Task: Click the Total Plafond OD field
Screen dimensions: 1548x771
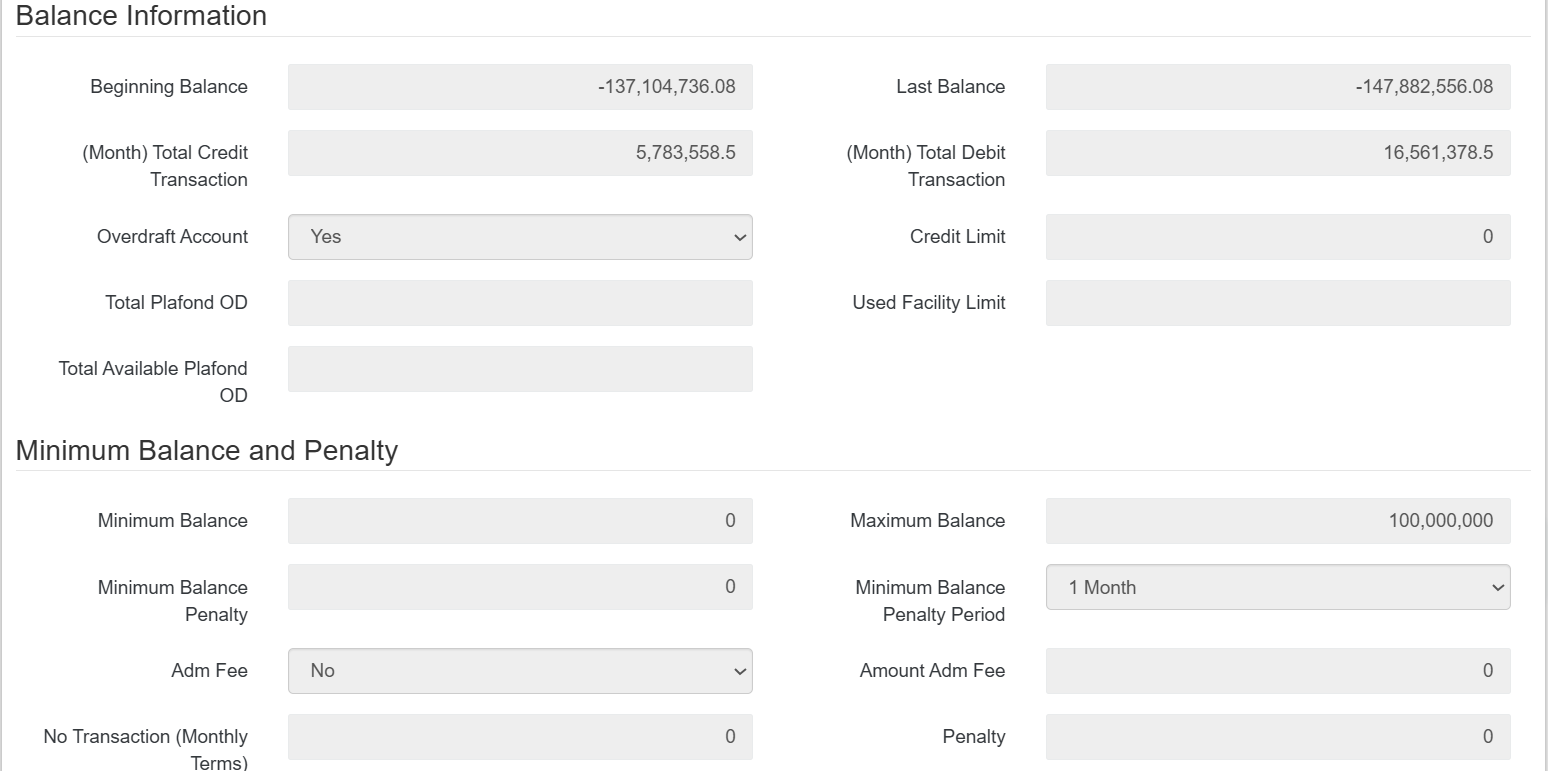Action: coord(520,303)
